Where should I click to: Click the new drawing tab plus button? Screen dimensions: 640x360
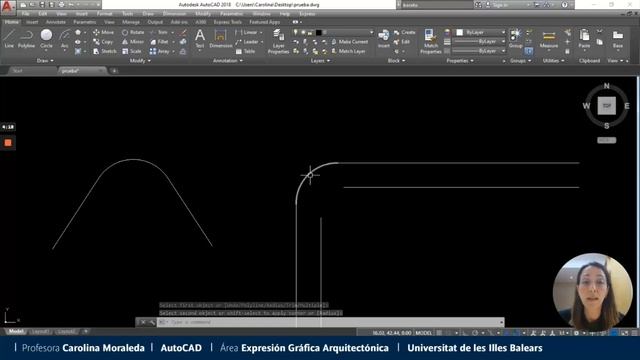point(114,71)
